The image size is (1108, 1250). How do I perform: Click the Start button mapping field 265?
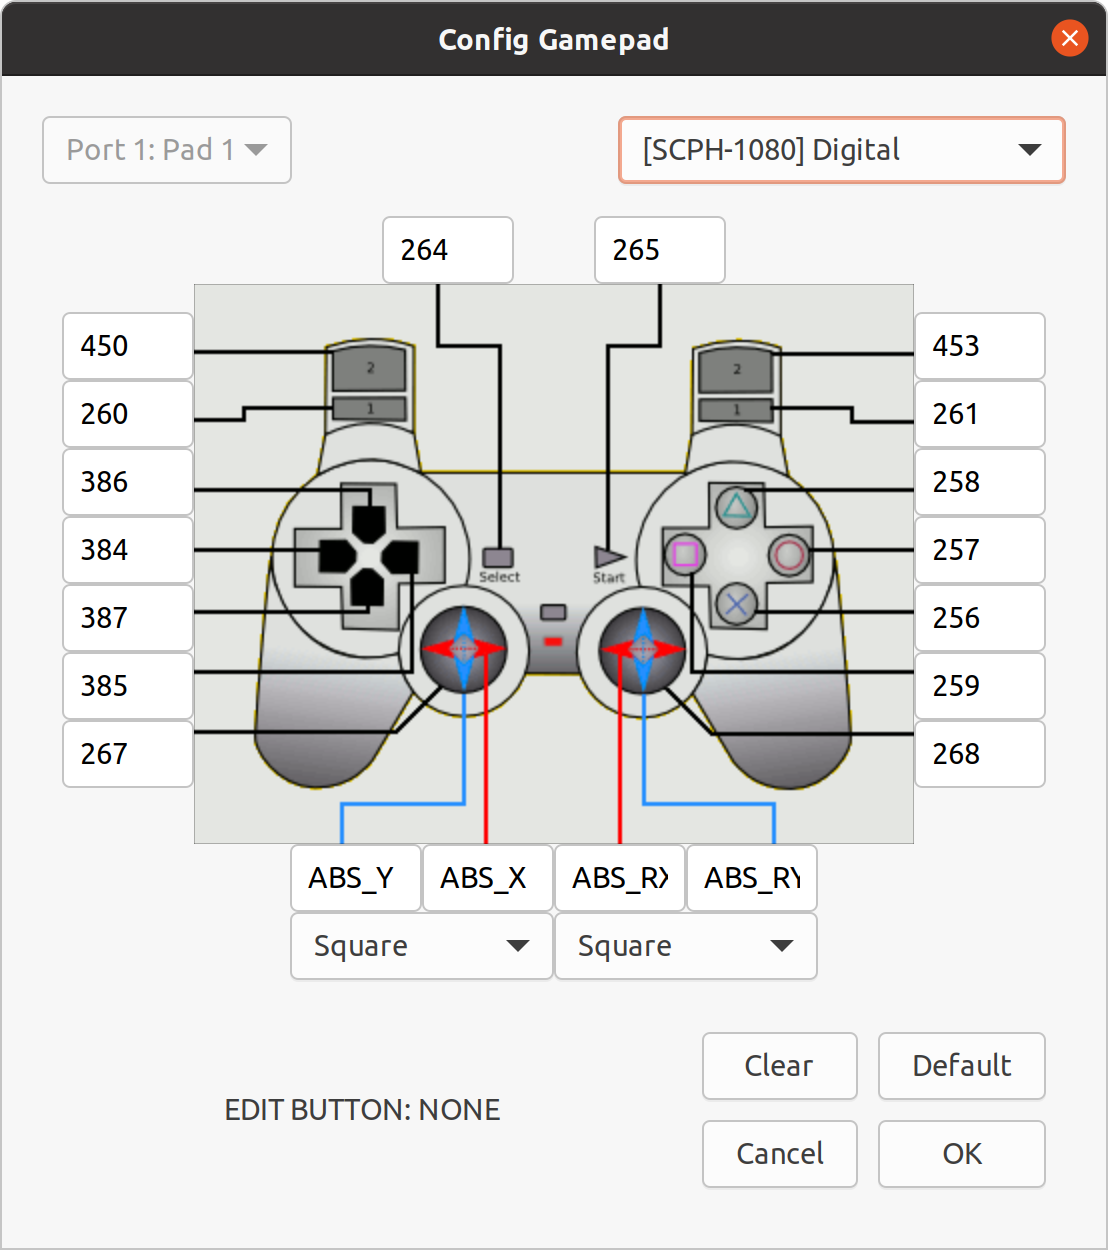(x=660, y=250)
